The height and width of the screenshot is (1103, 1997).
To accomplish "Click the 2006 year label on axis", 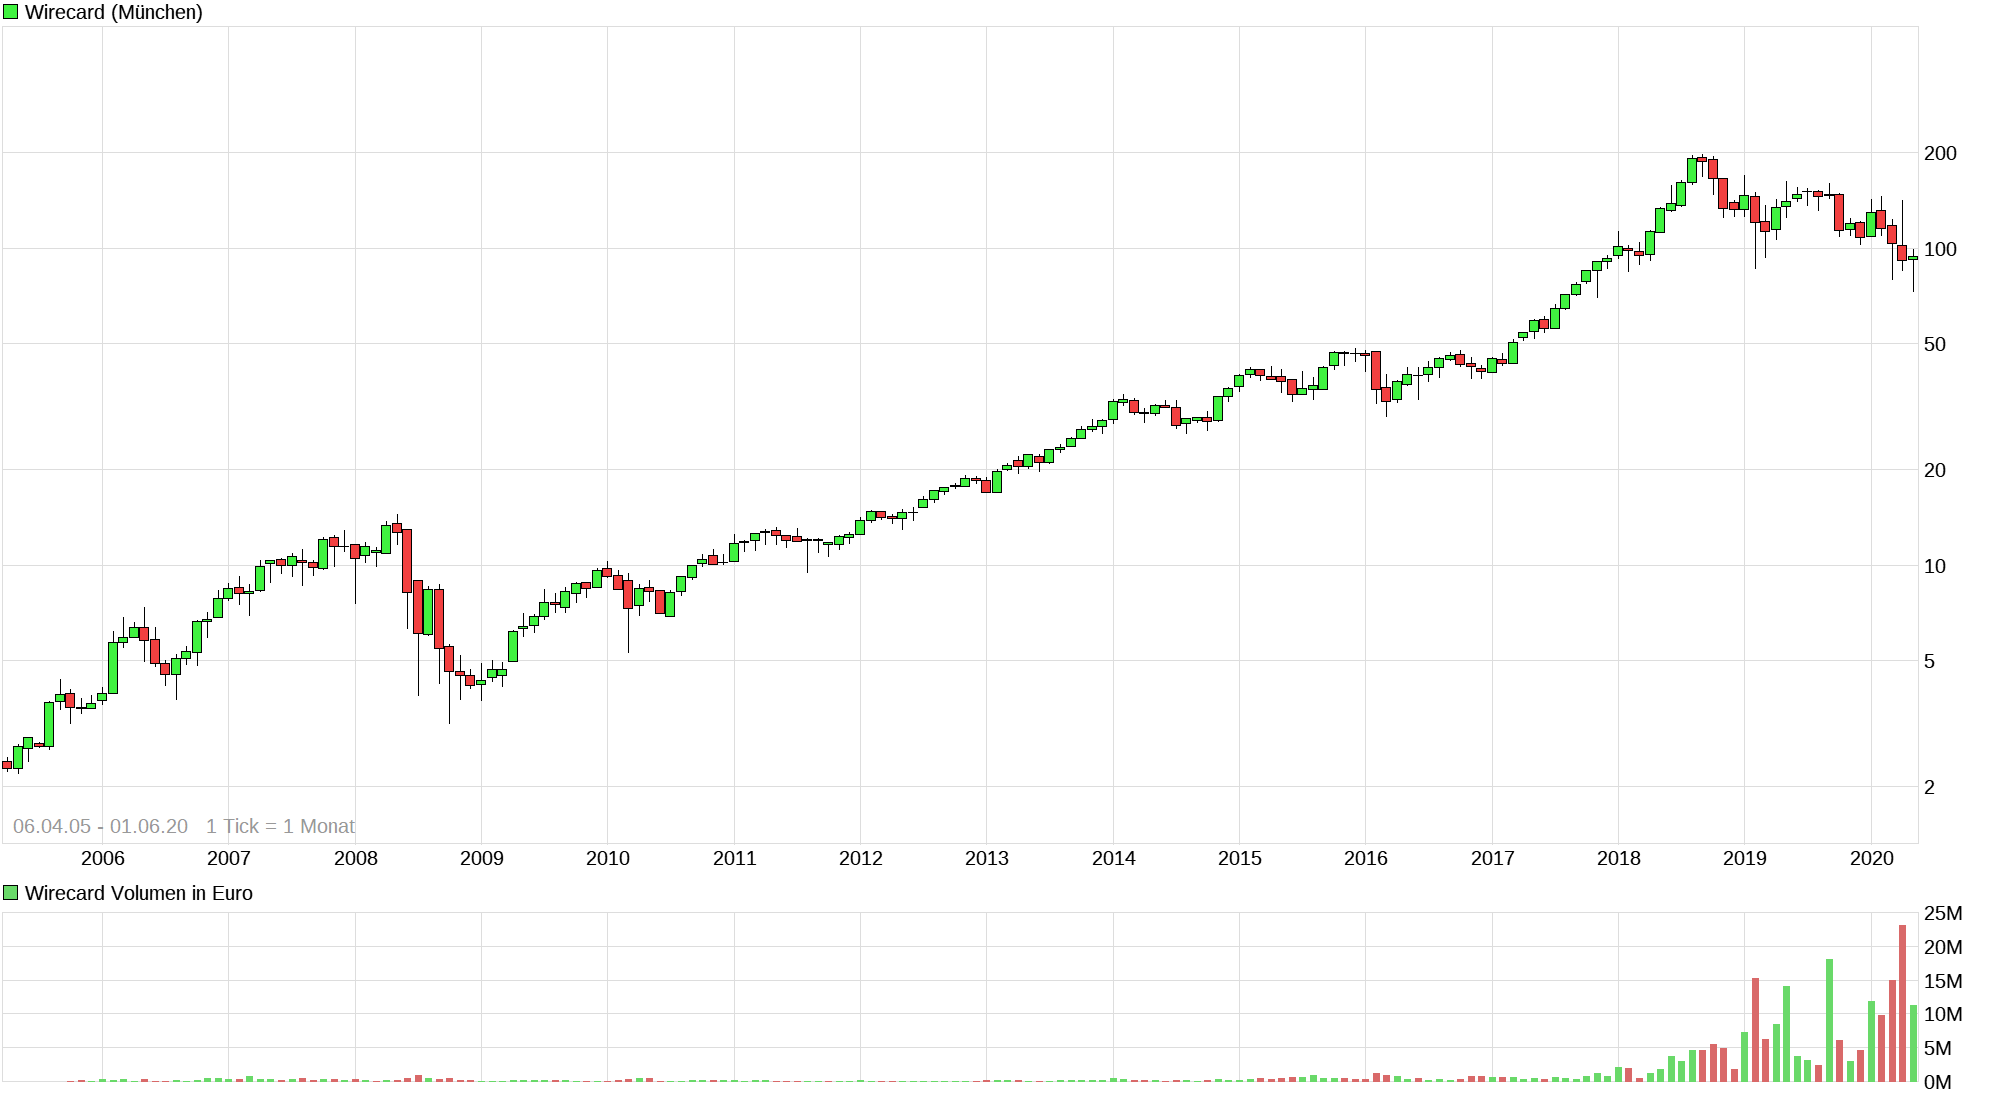I will 103,858.
